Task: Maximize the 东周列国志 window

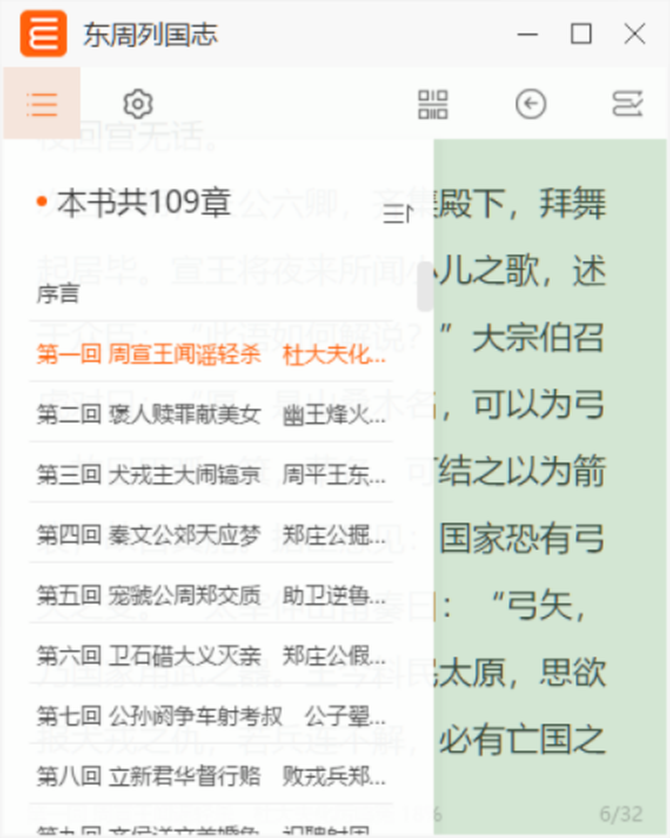Action: [x=581, y=34]
